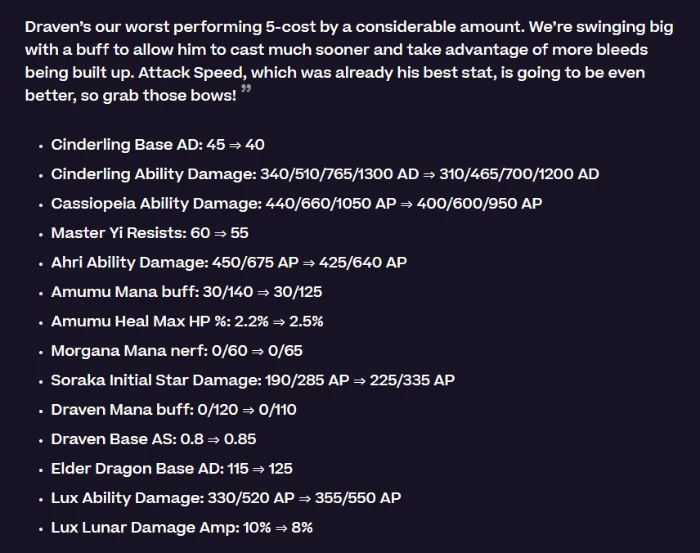Click the Amumu Heal Max HP line
This screenshot has width=700, height=553.
(x=187, y=321)
